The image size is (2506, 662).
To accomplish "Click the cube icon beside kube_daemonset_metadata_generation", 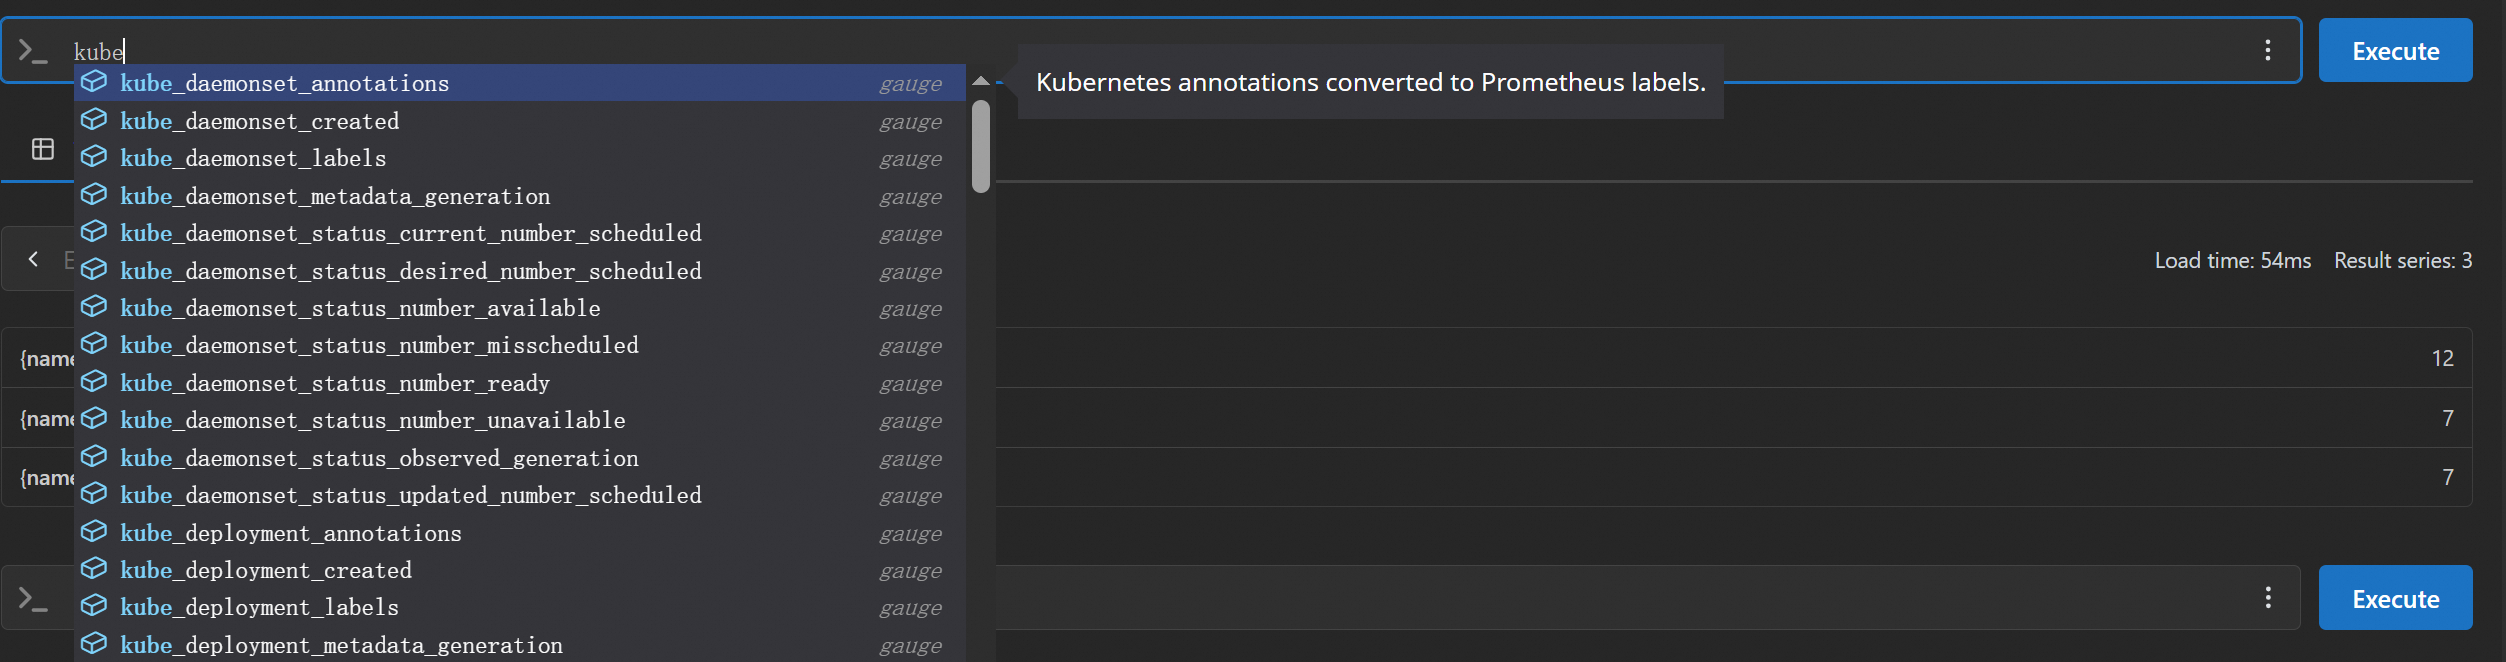I will point(94,195).
